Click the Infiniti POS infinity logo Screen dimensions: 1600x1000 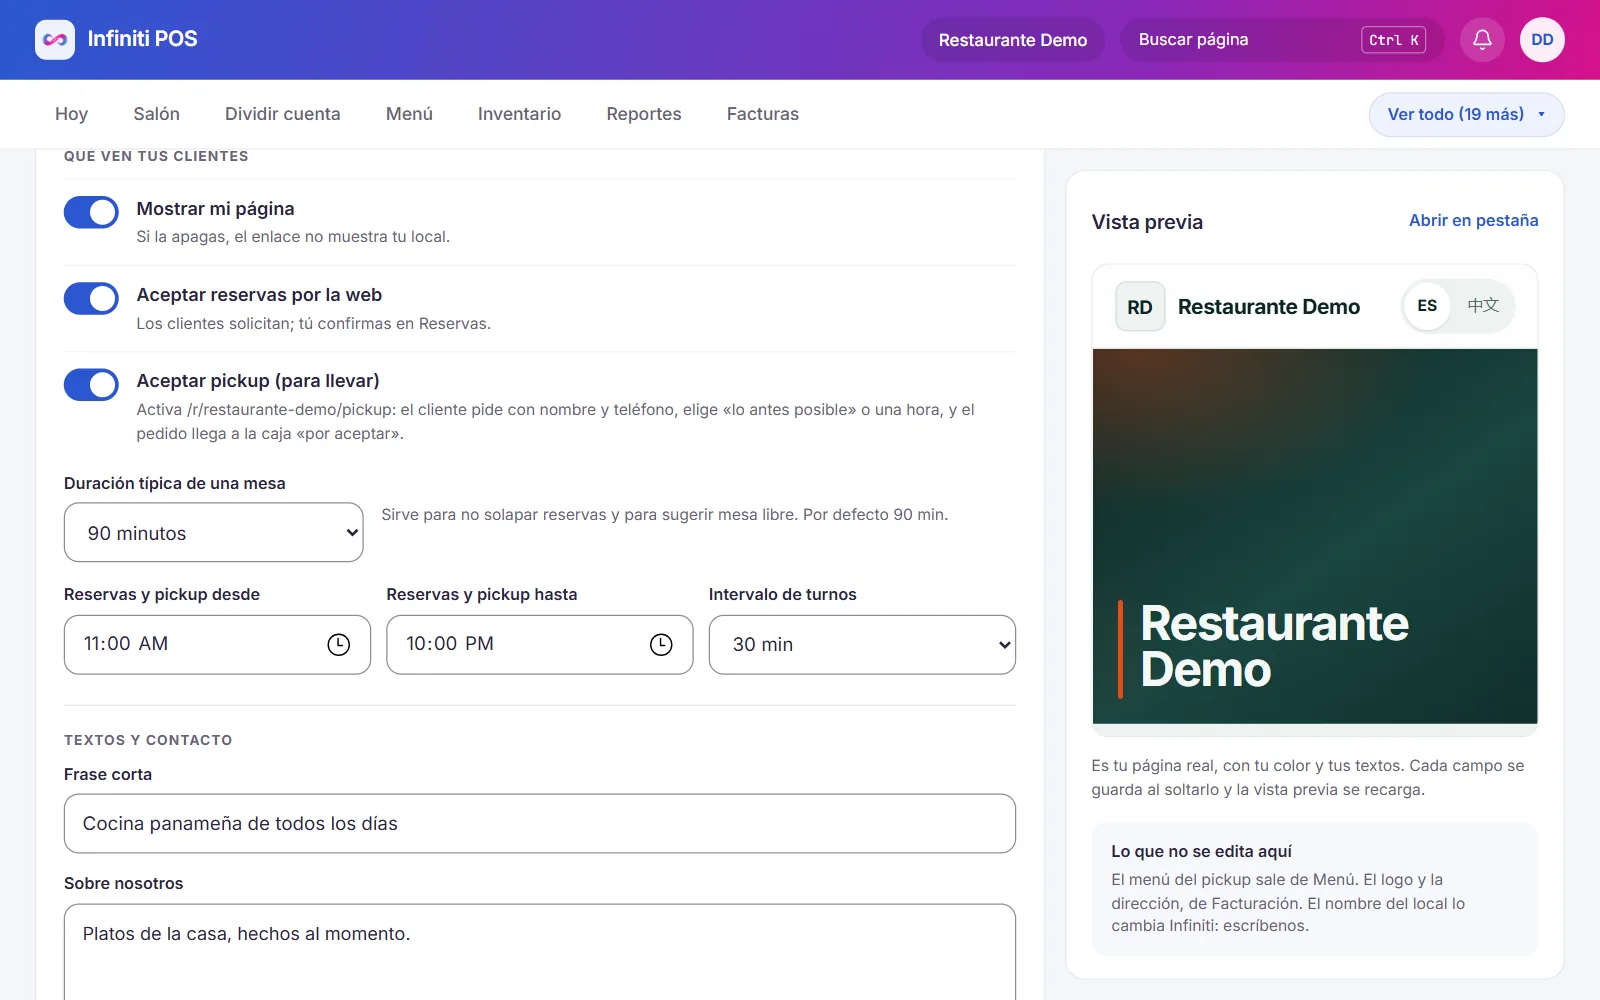55,40
